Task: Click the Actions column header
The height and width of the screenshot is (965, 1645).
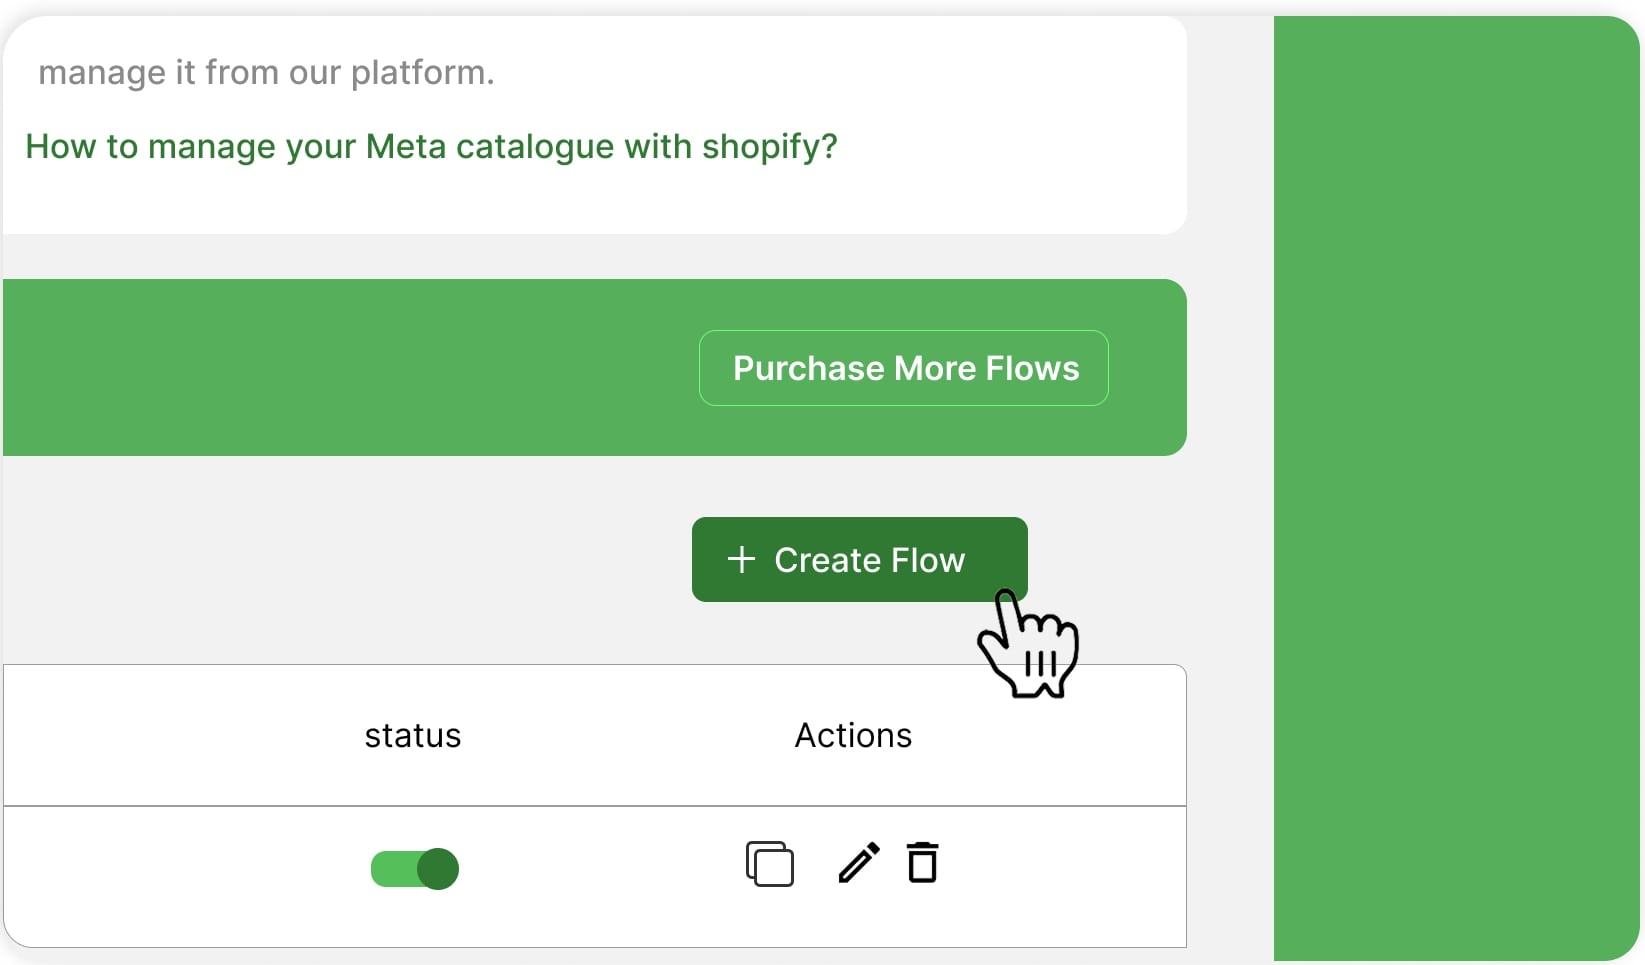Action: coord(853,736)
